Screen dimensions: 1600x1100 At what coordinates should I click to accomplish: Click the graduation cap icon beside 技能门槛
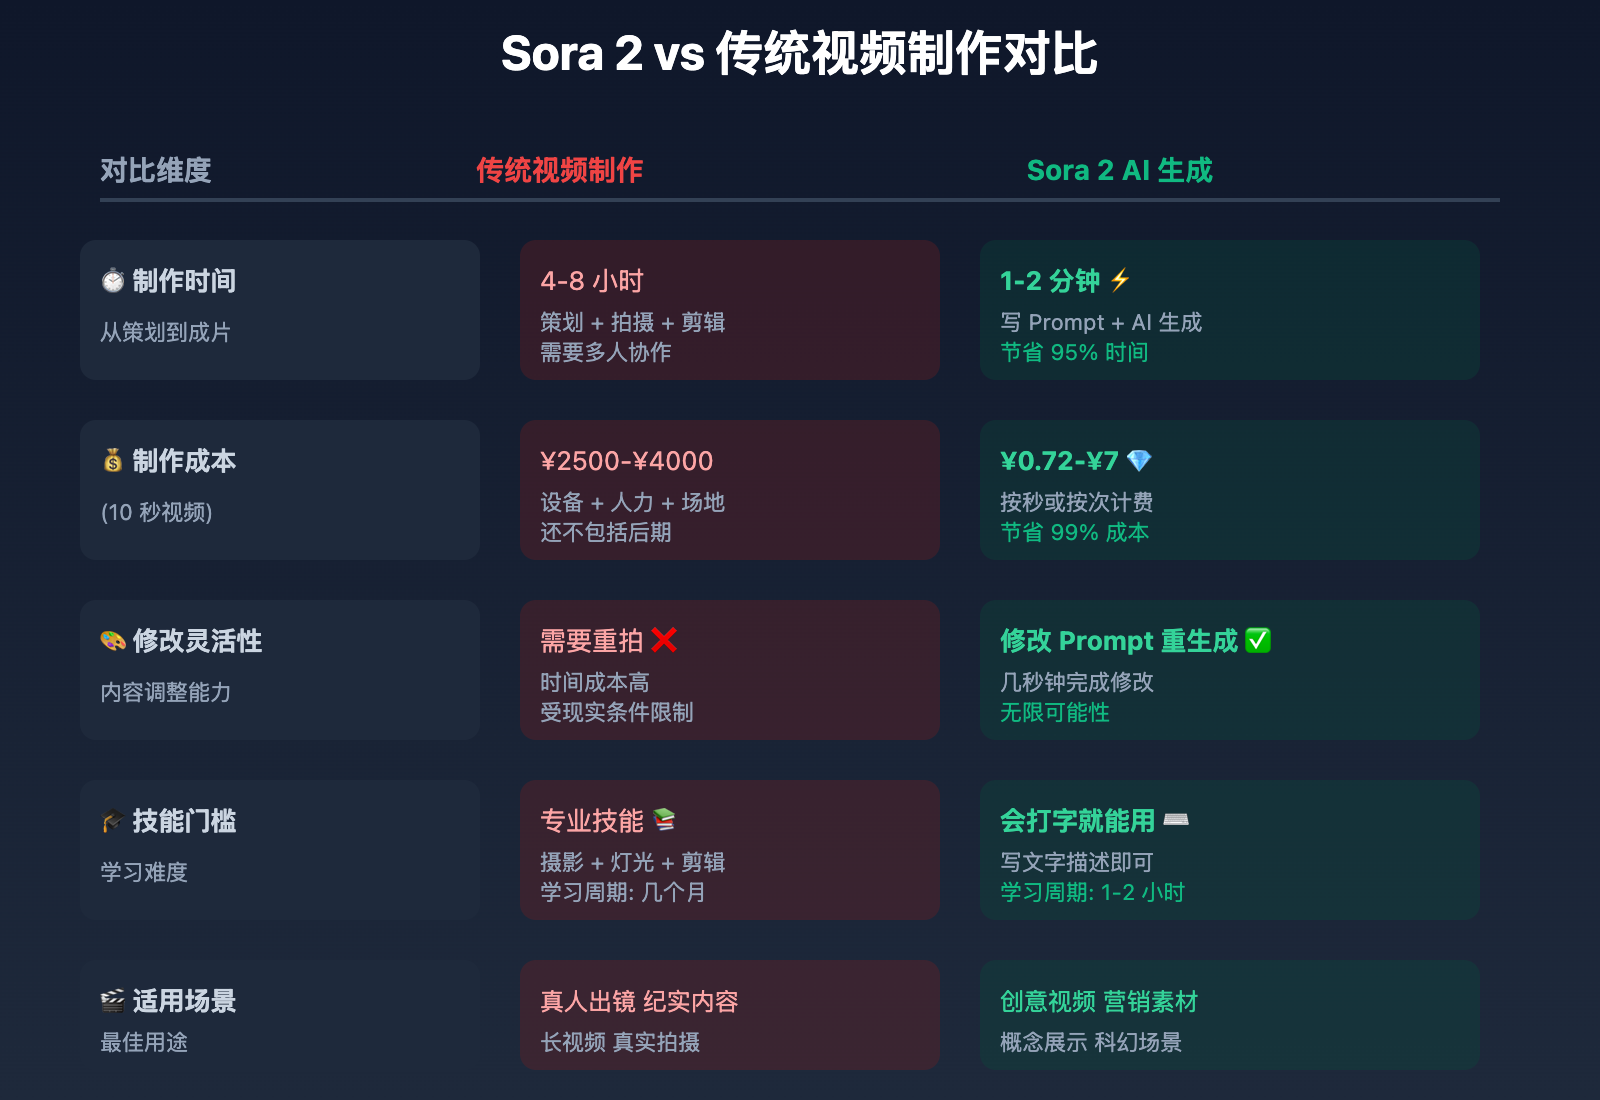(x=113, y=821)
